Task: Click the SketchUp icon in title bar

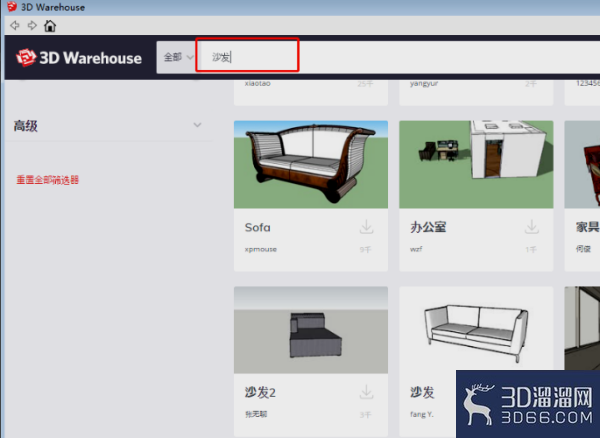Action: [x=12, y=7]
